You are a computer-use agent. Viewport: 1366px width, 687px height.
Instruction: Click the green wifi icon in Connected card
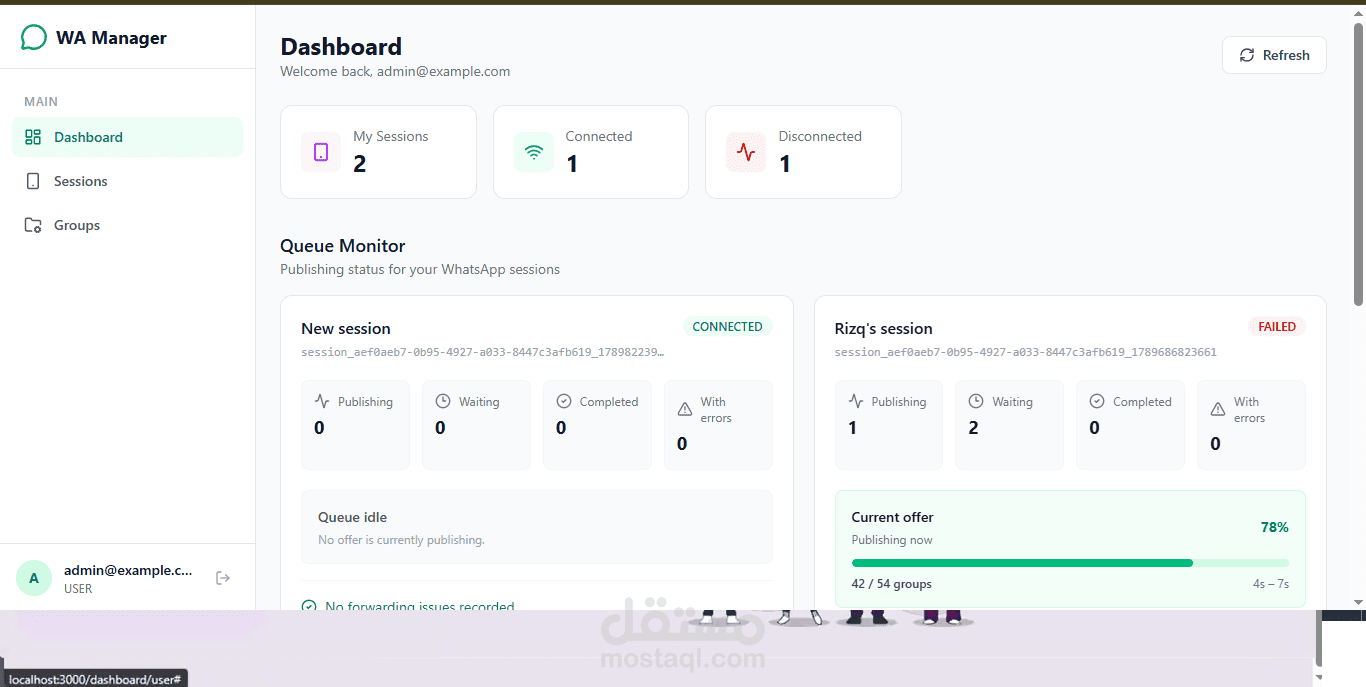(x=534, y=152)
